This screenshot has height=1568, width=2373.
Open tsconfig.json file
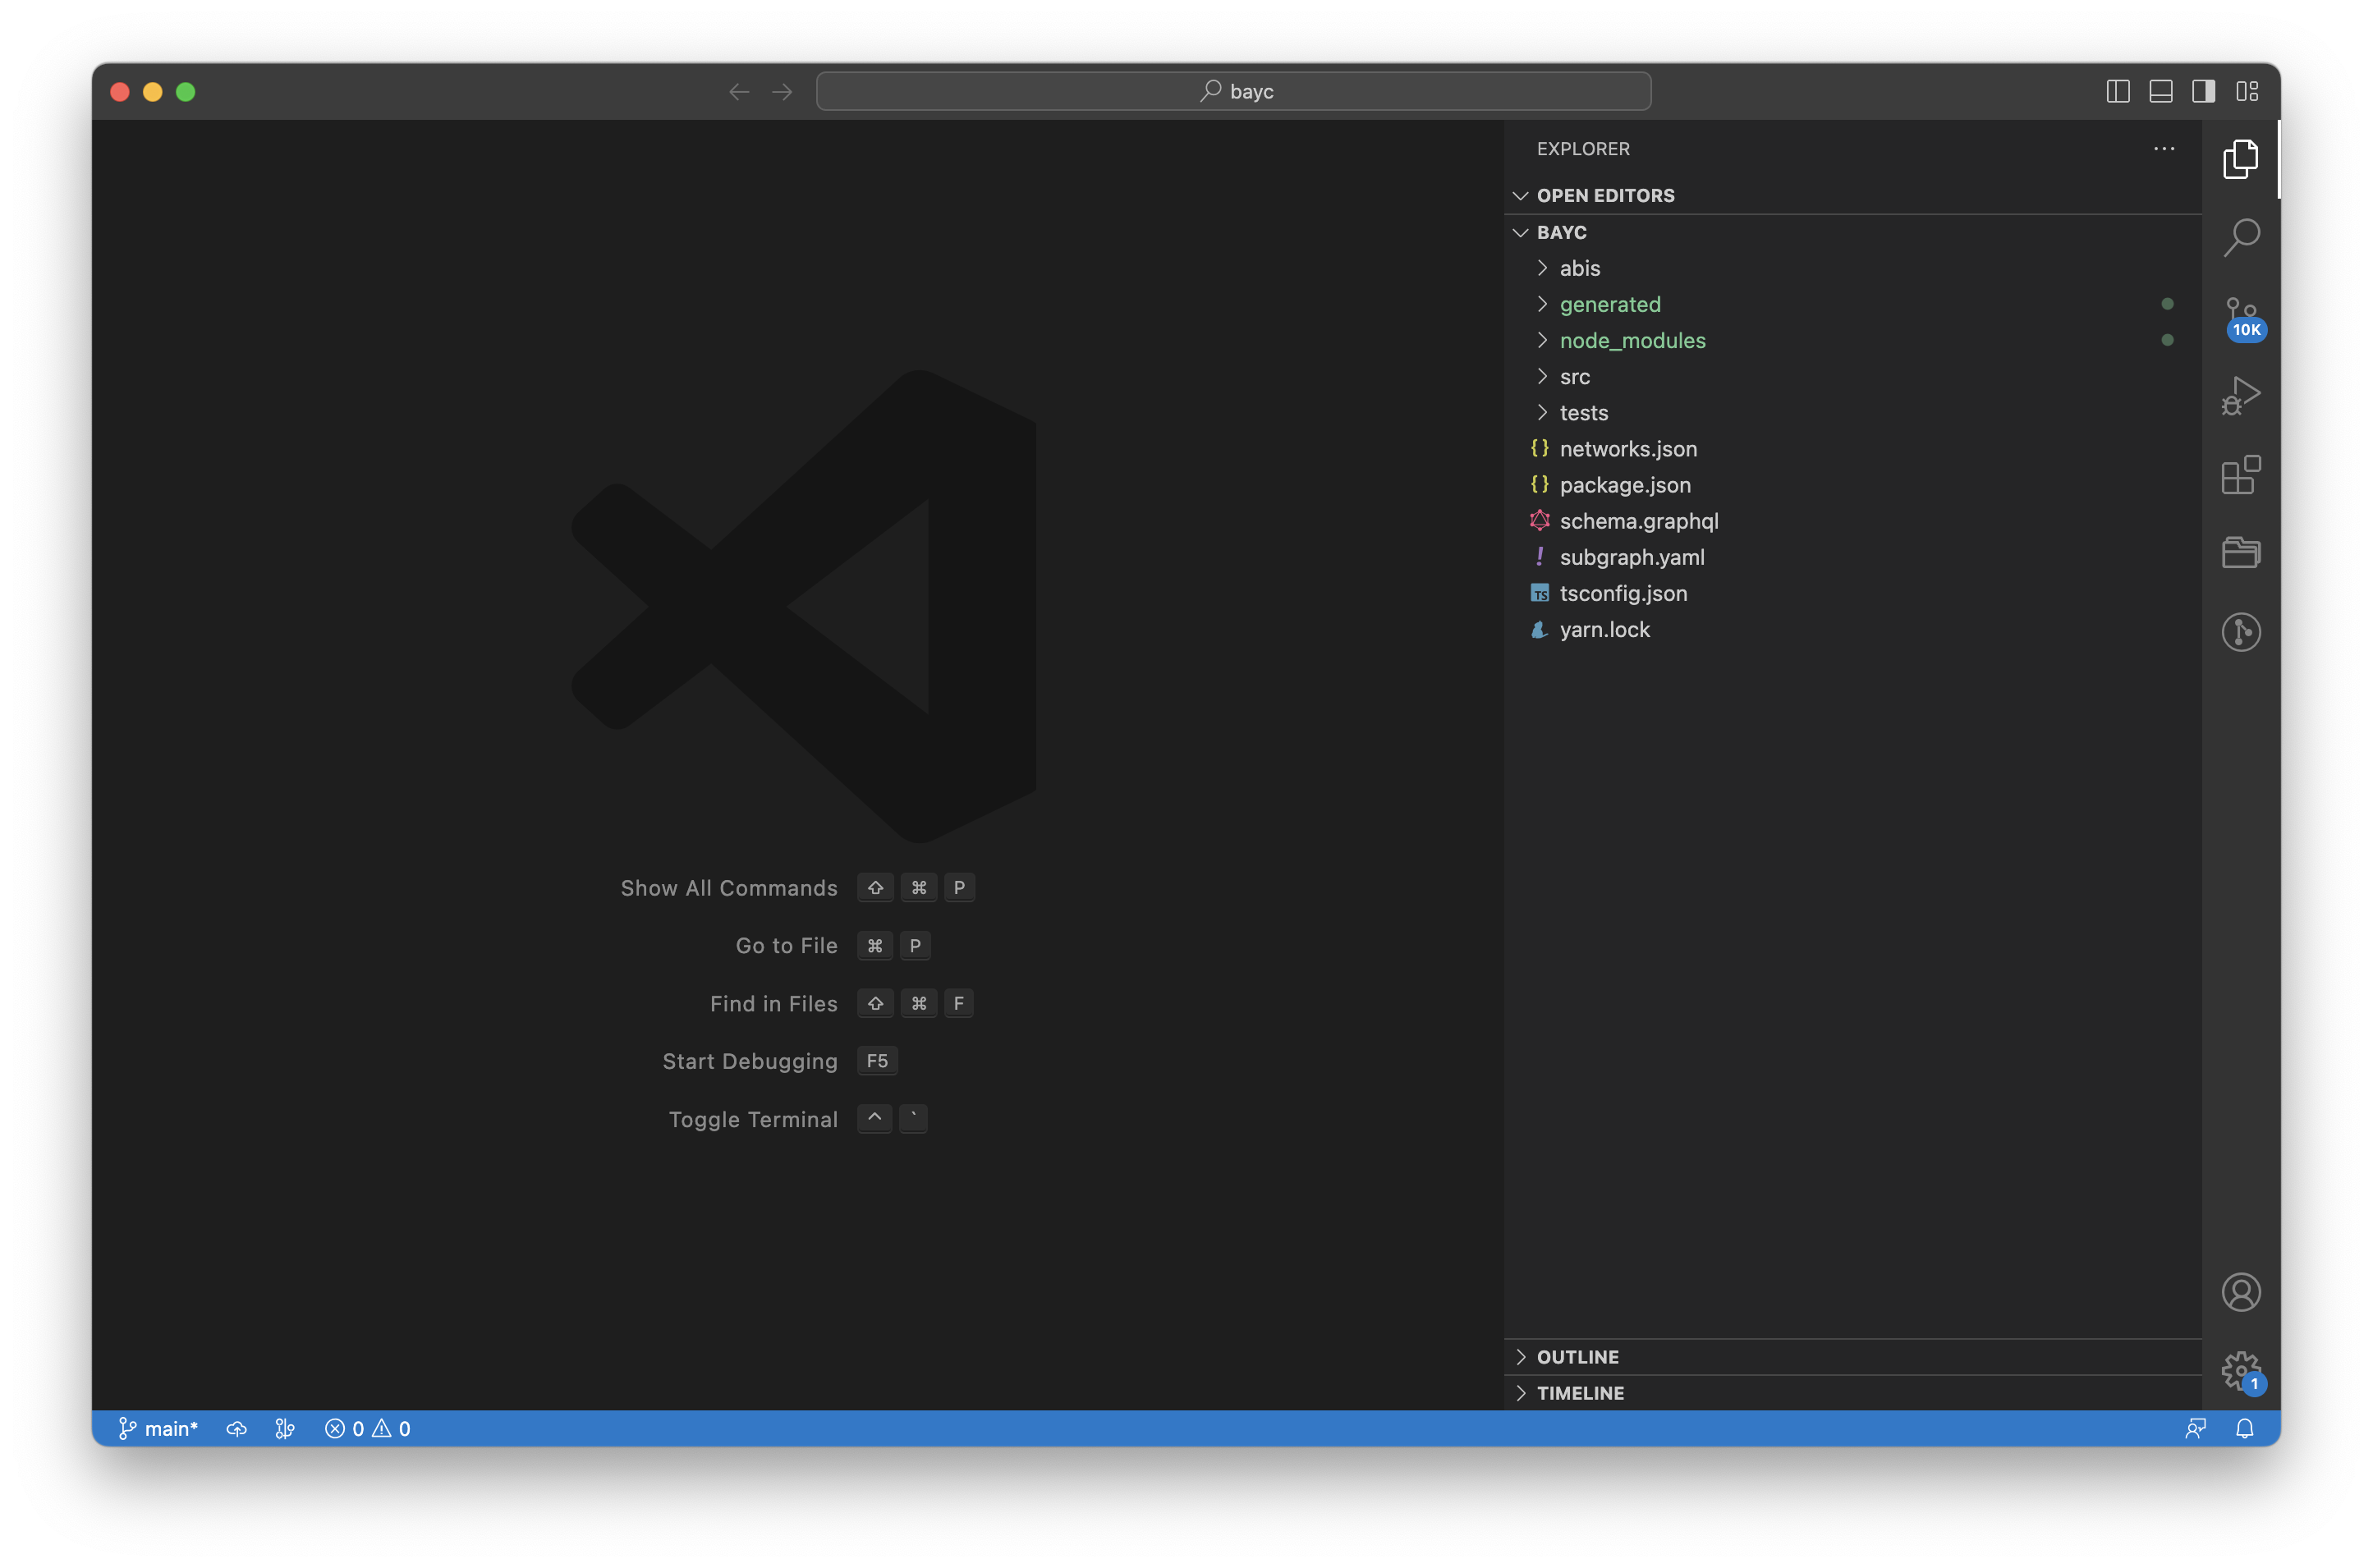[1853, 593]
